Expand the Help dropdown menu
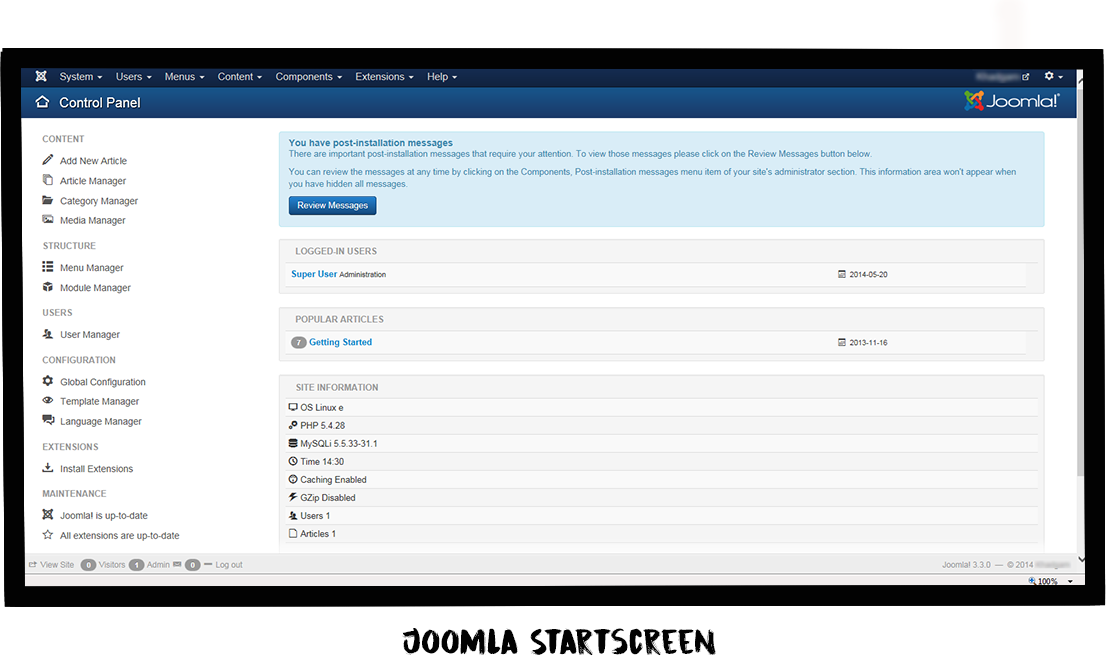Viewport: 1106px width, 656px height. (442, 76)
